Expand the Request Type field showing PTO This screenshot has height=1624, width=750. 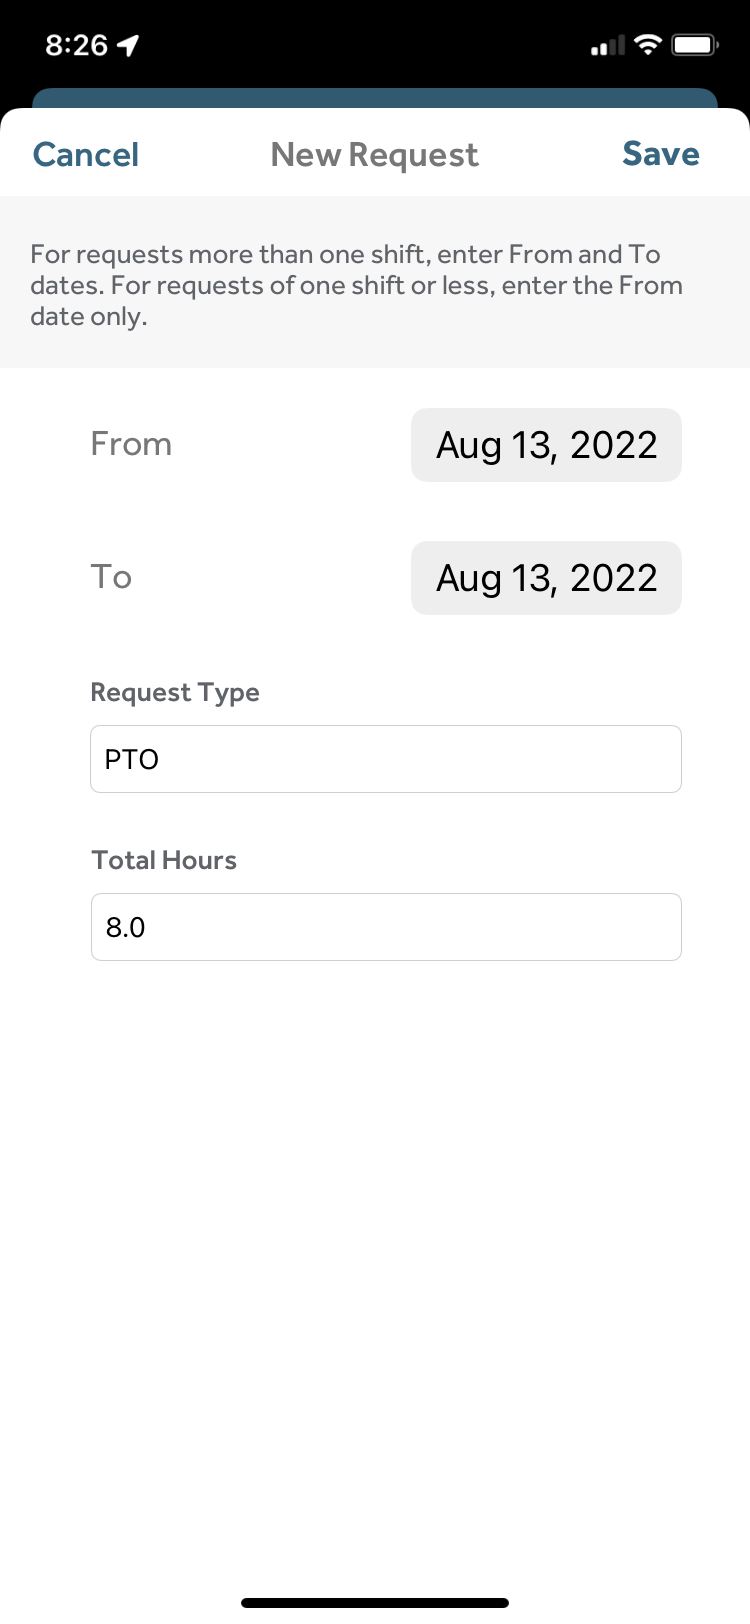tap(386, 759)
